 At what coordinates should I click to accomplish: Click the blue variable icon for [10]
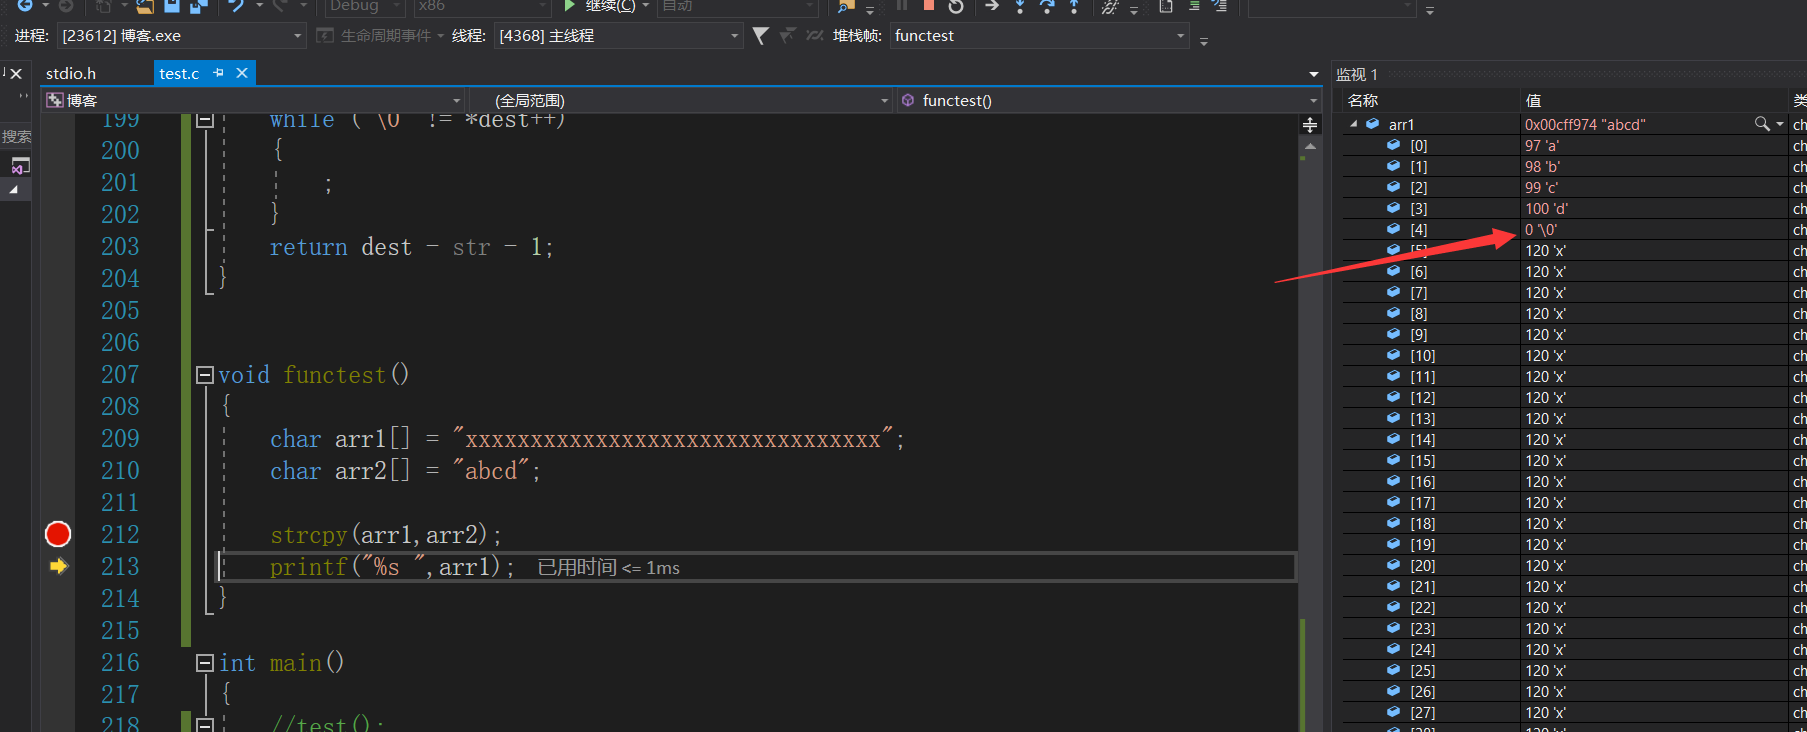point(1393,355)
